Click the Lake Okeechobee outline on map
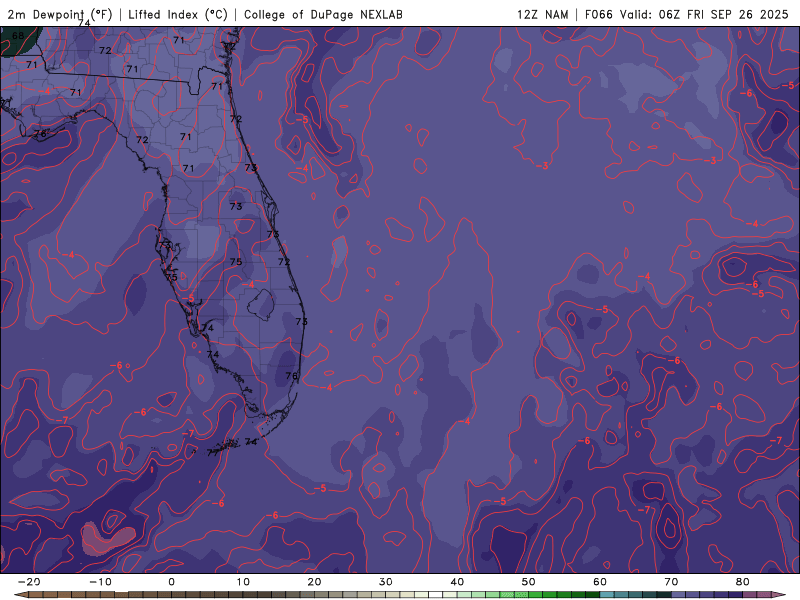The height and width of the screenshot is (600, 800). [262, 305]
